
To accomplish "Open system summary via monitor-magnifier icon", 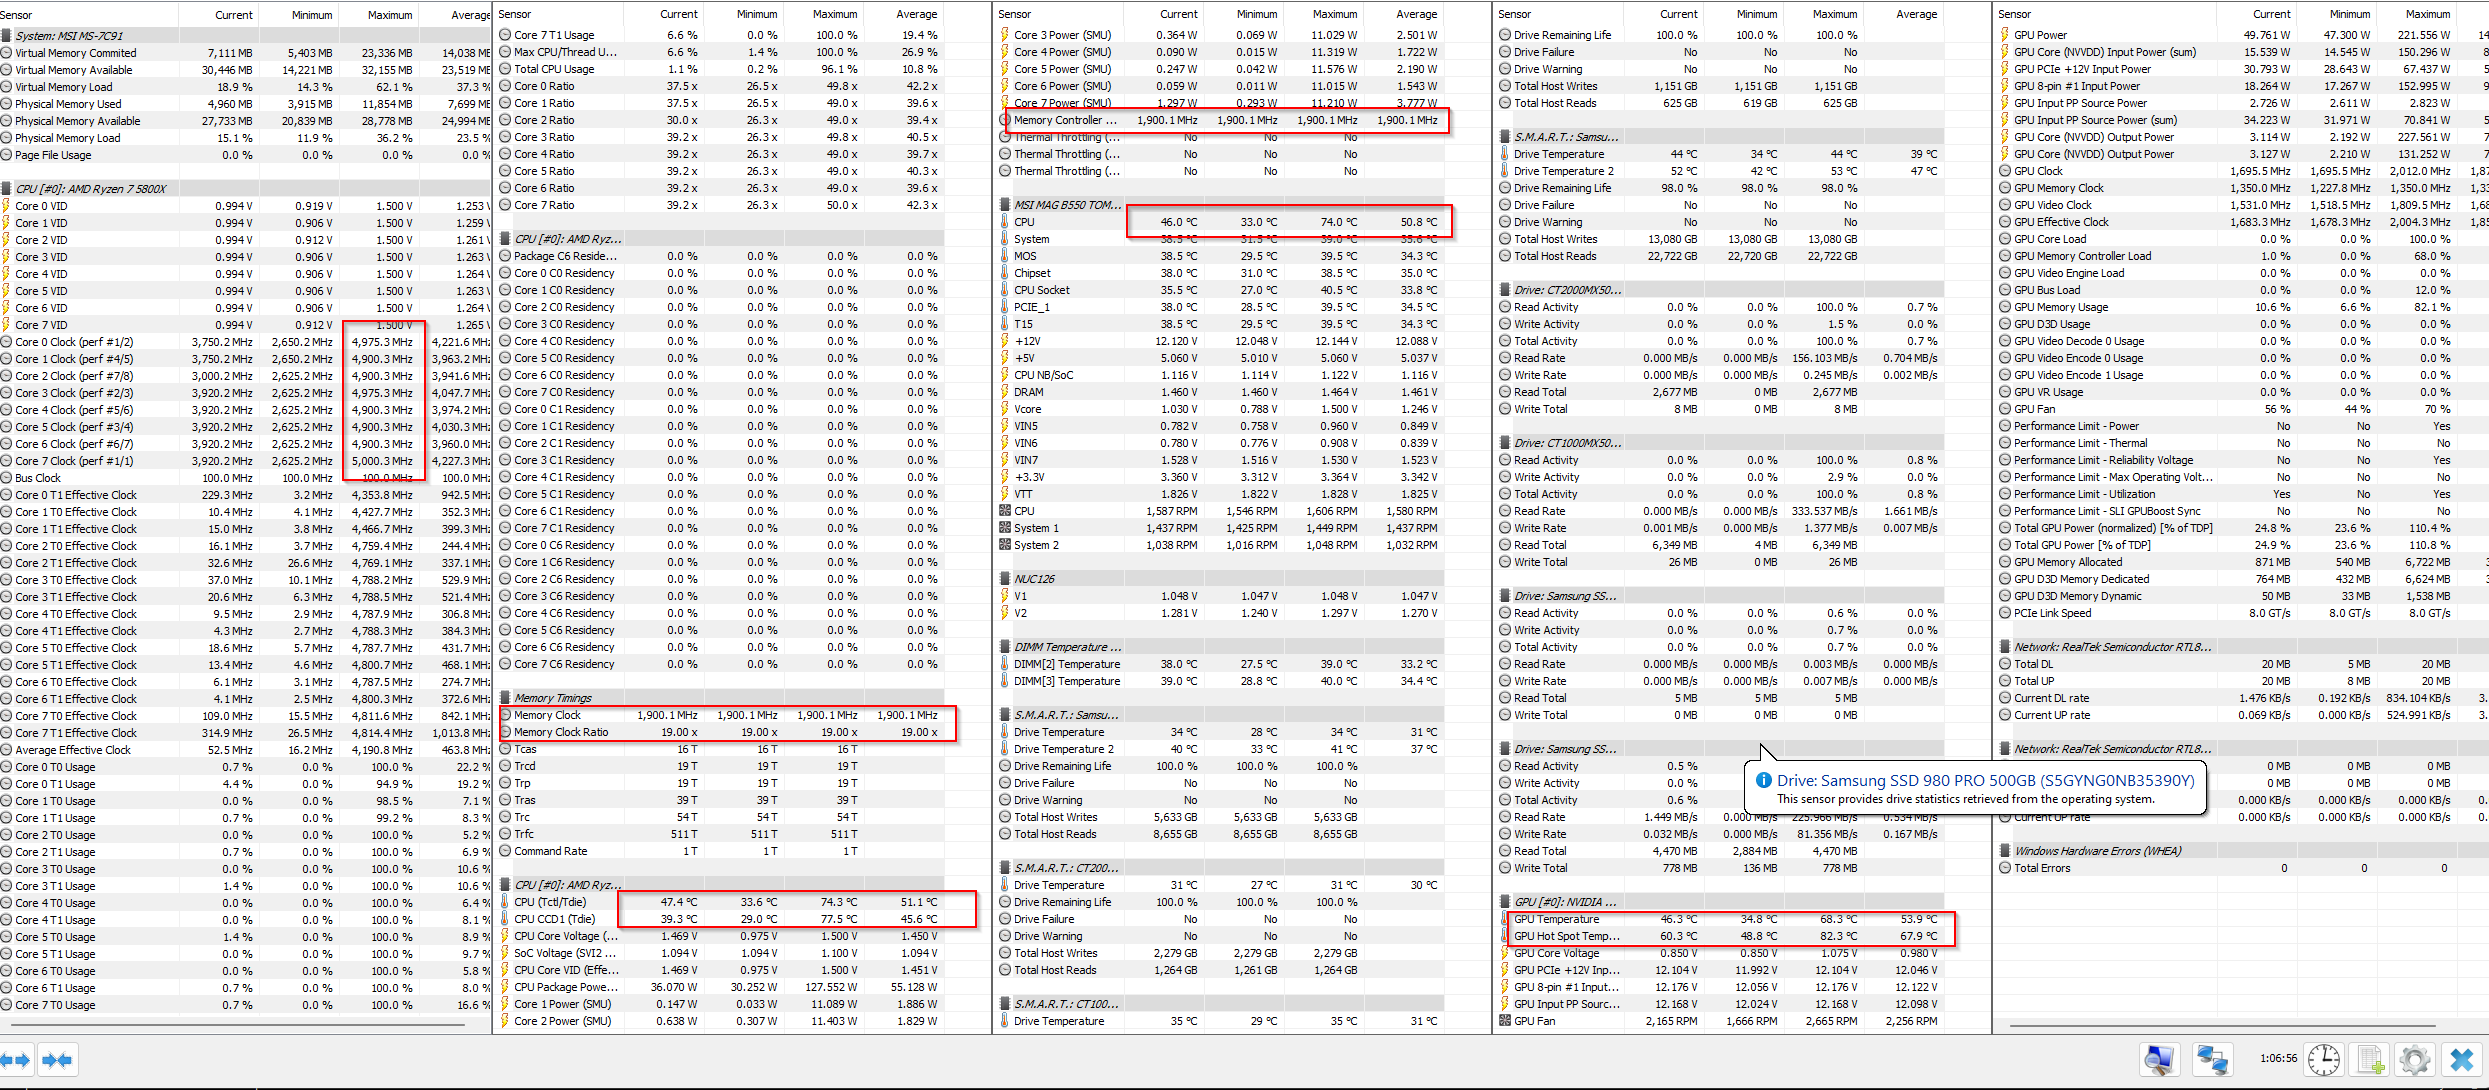I will (2159, 1060).
